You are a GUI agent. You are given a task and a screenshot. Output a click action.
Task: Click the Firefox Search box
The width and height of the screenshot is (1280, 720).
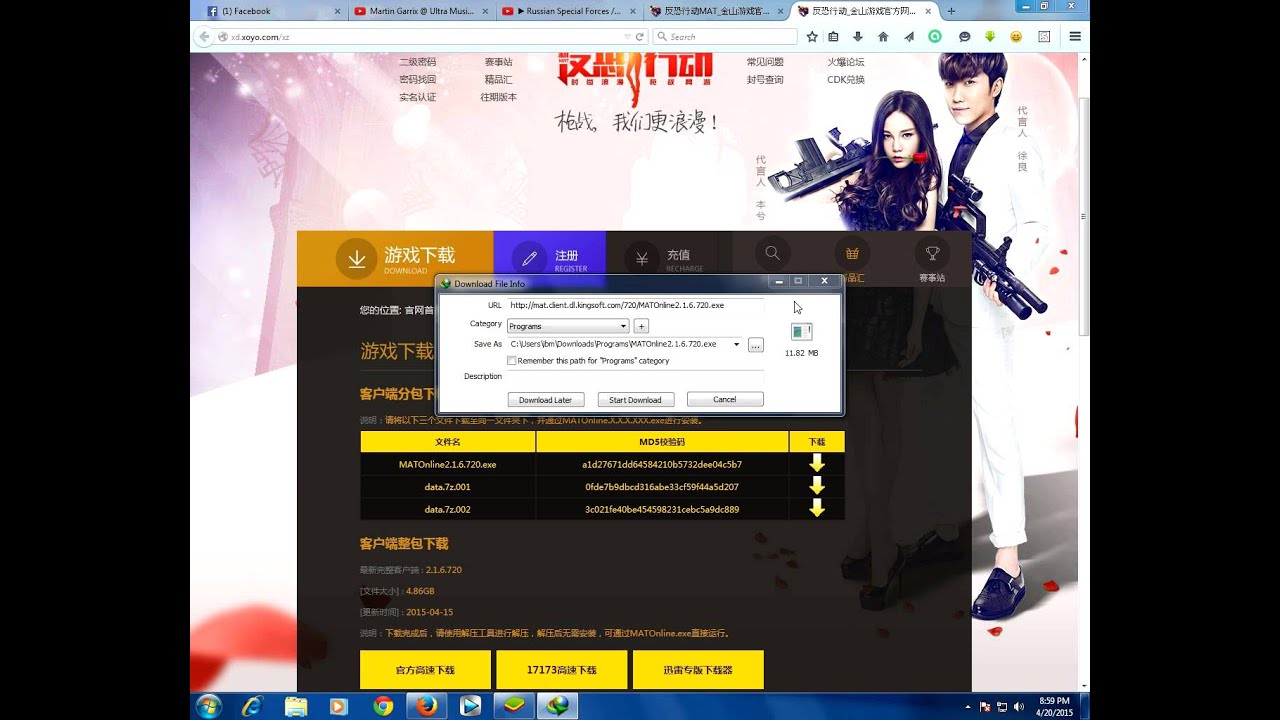tap(725, 37)
